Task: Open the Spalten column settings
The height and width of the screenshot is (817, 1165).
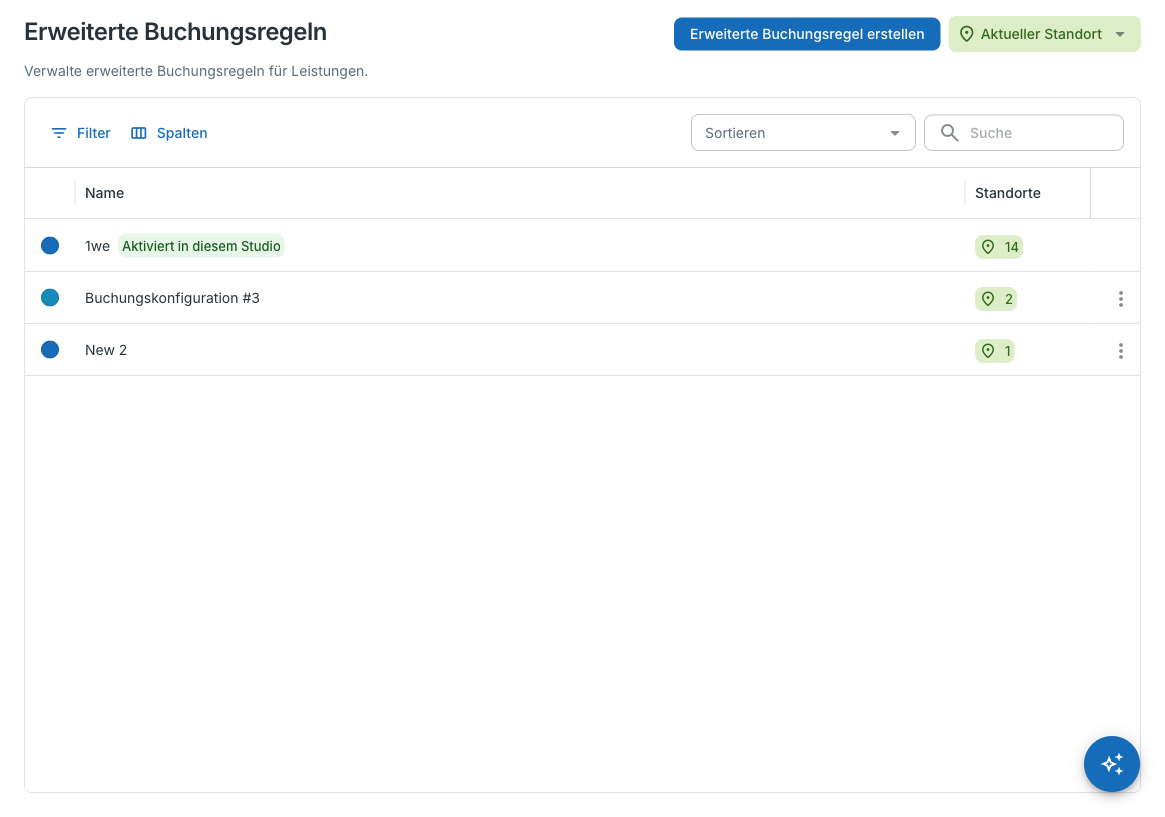Action: coord(169,133)
